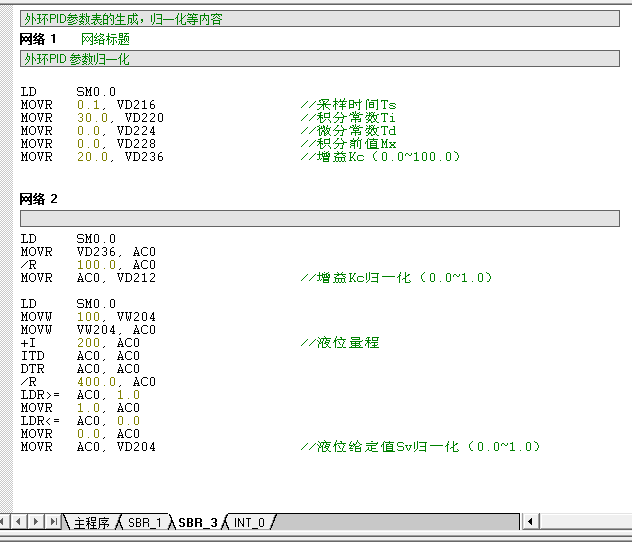
Task: Click the empty network 2 comment box
Action: pos(320,218)
